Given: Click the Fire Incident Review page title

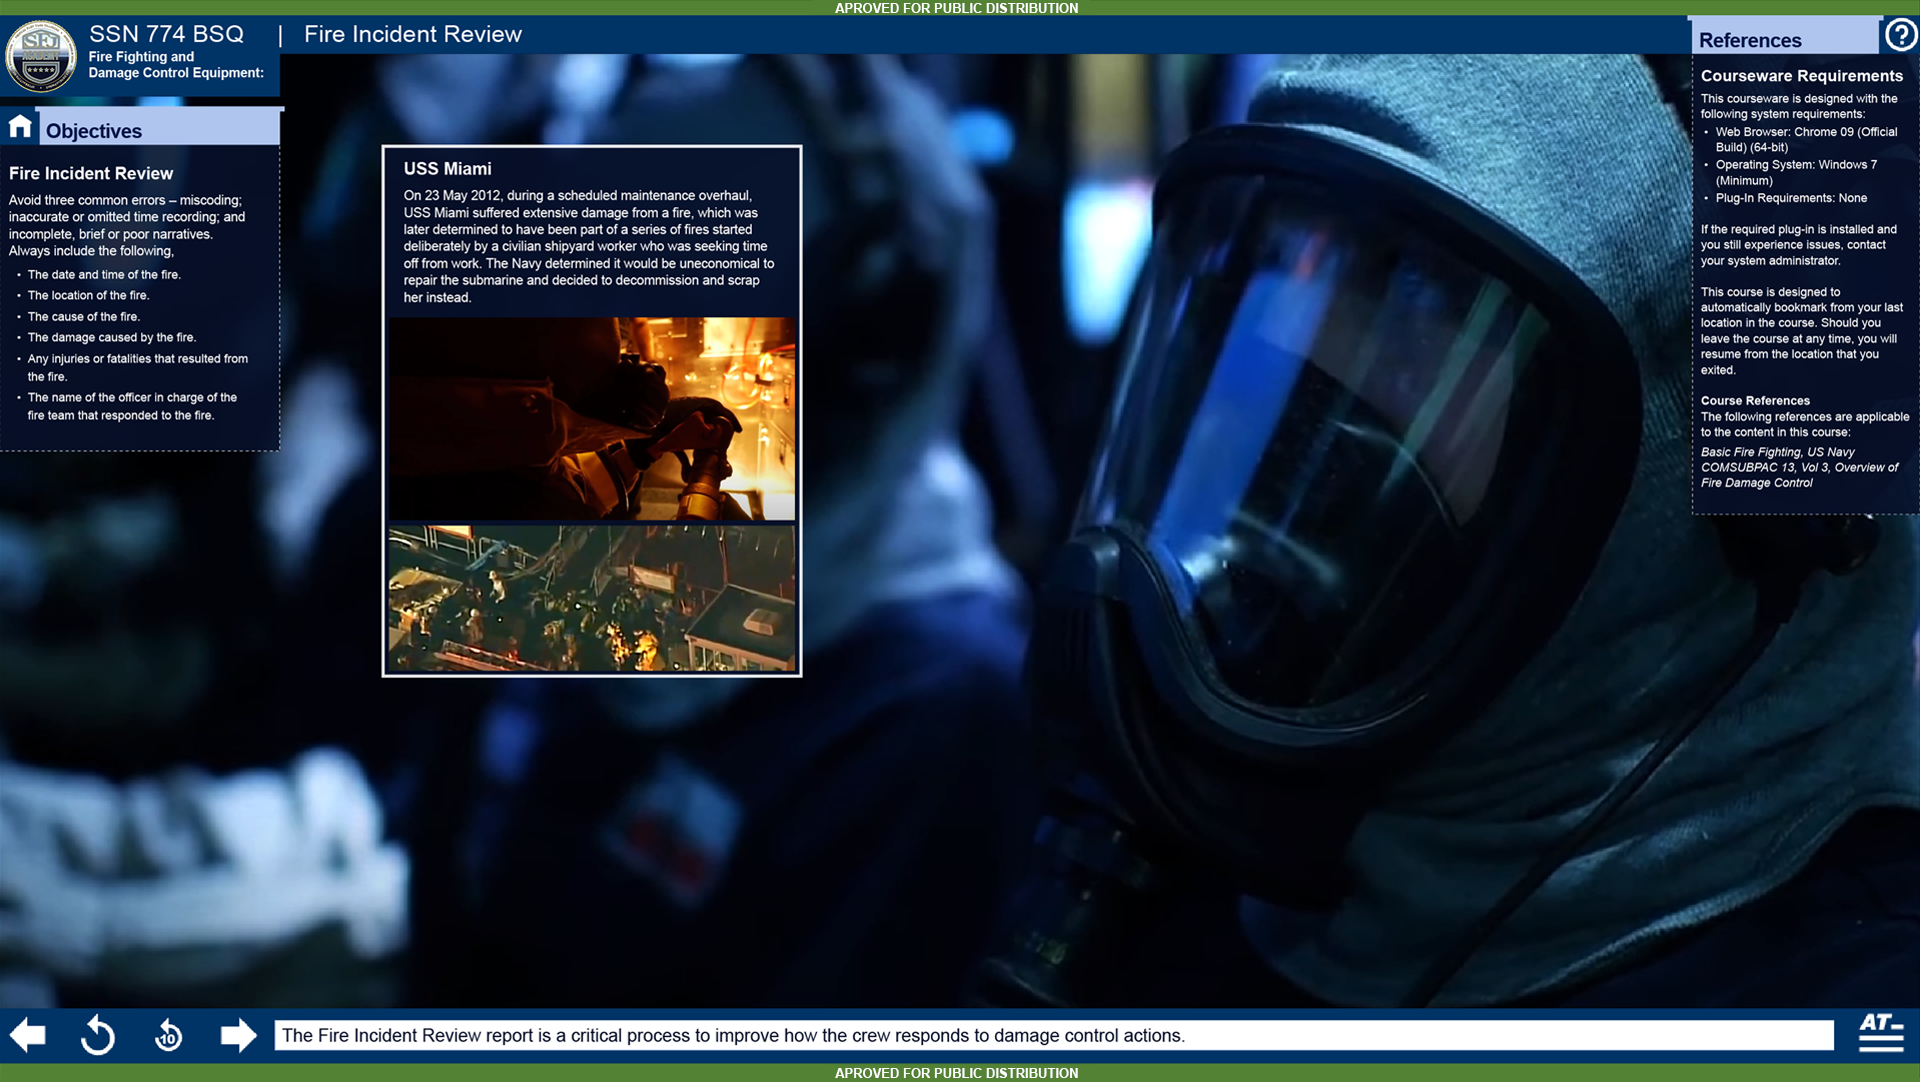Looking at the screenshot, I should pyautogui.click(x=413, y=34).
